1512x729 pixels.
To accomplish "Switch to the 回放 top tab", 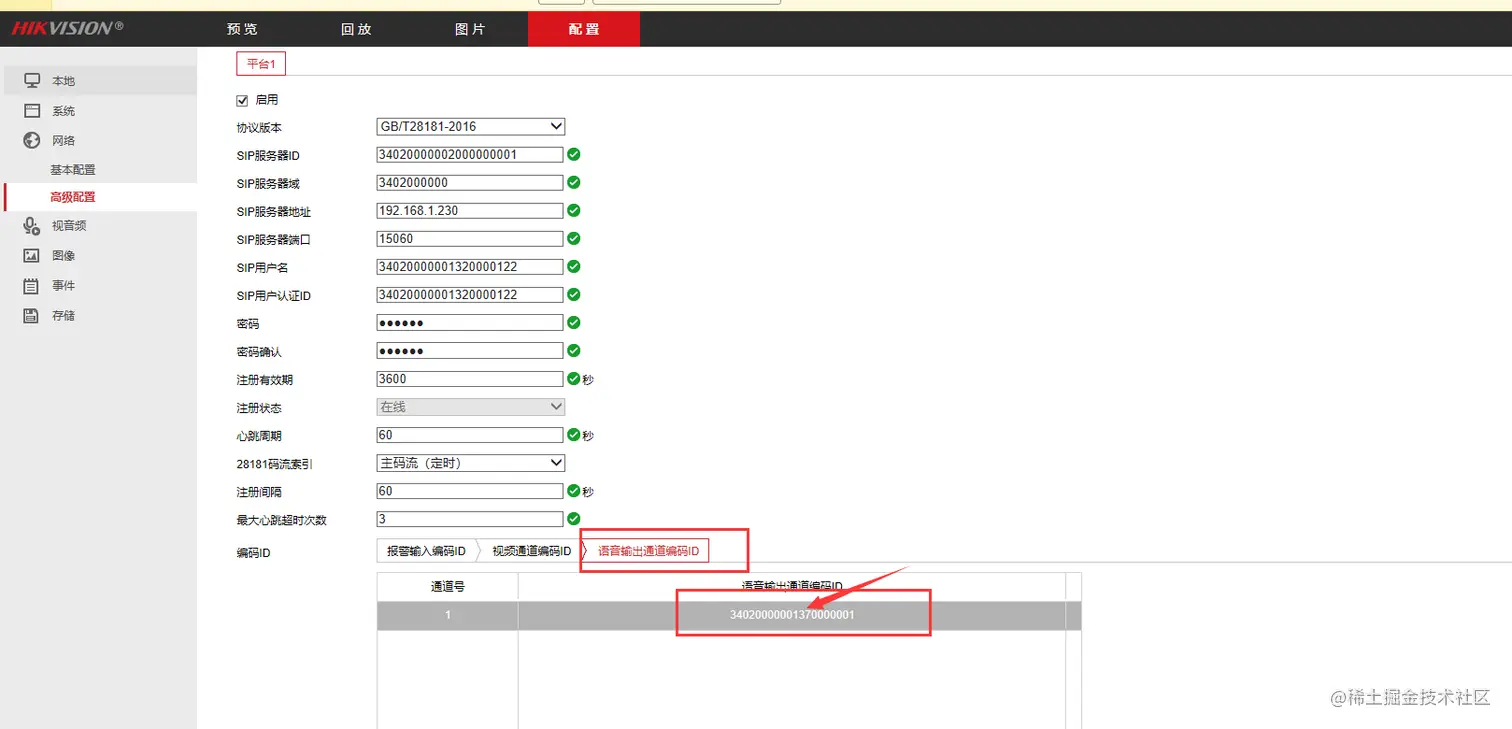I will (357, 29).
